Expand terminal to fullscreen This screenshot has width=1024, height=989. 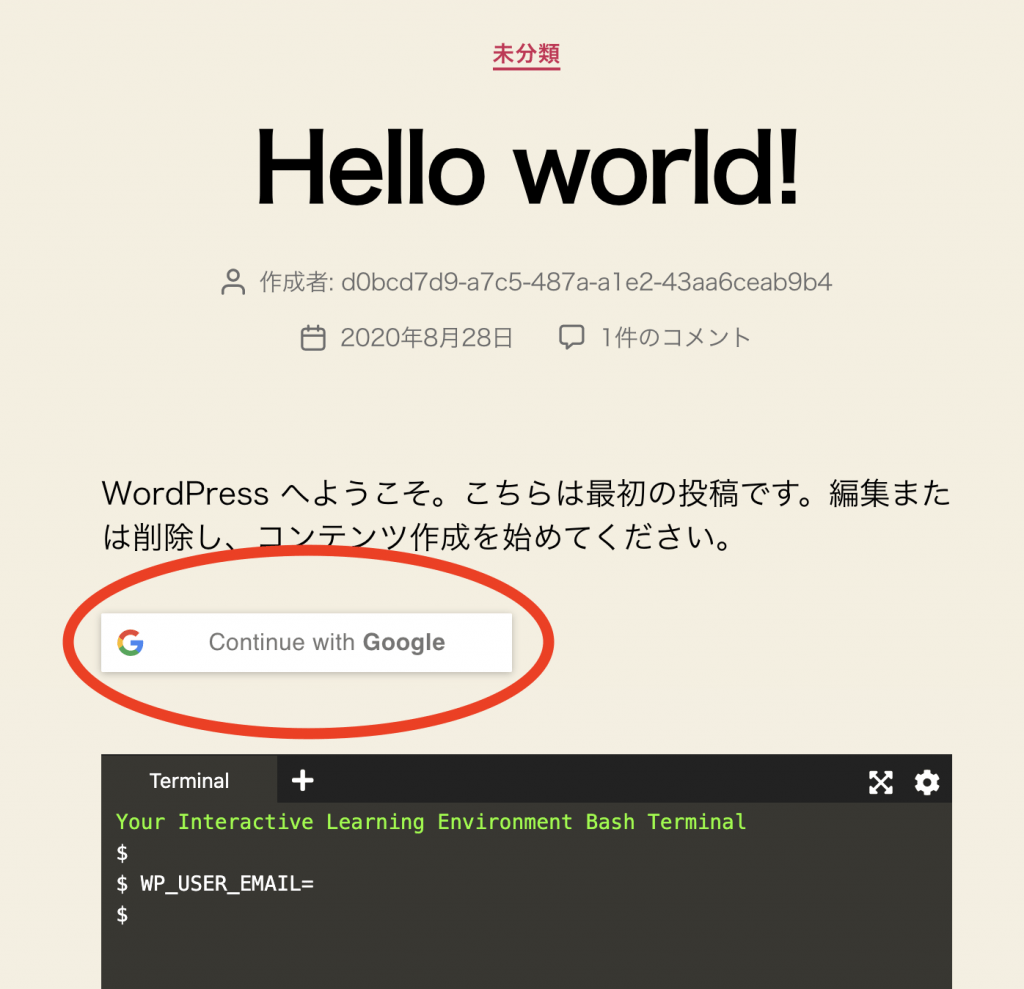click(x=880, y=782)
